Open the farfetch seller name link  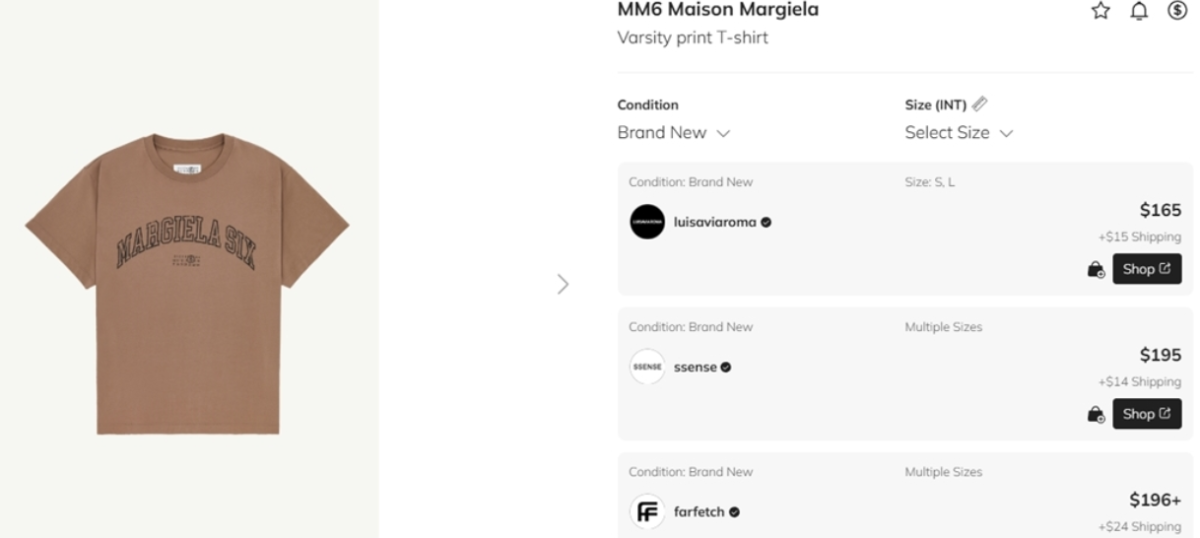coord(699,512)
